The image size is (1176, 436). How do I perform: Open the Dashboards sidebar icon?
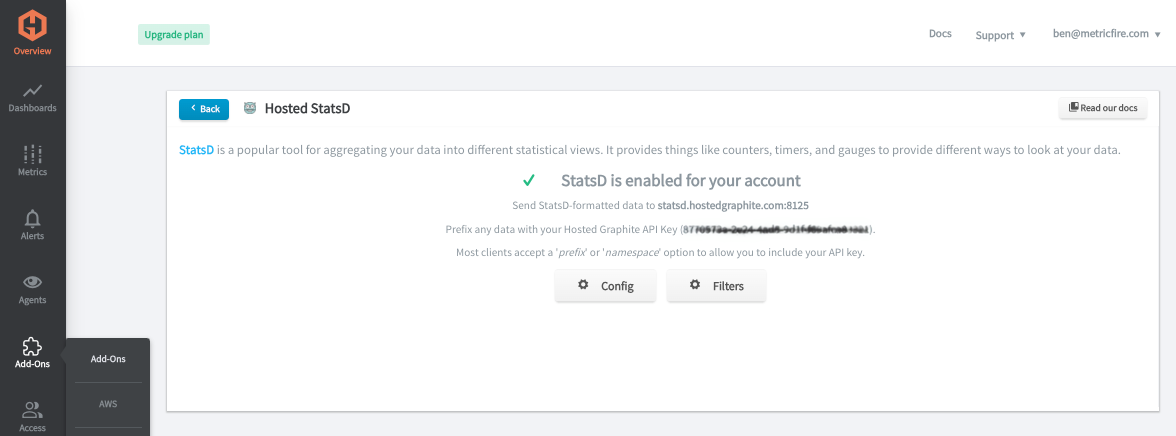32,91
